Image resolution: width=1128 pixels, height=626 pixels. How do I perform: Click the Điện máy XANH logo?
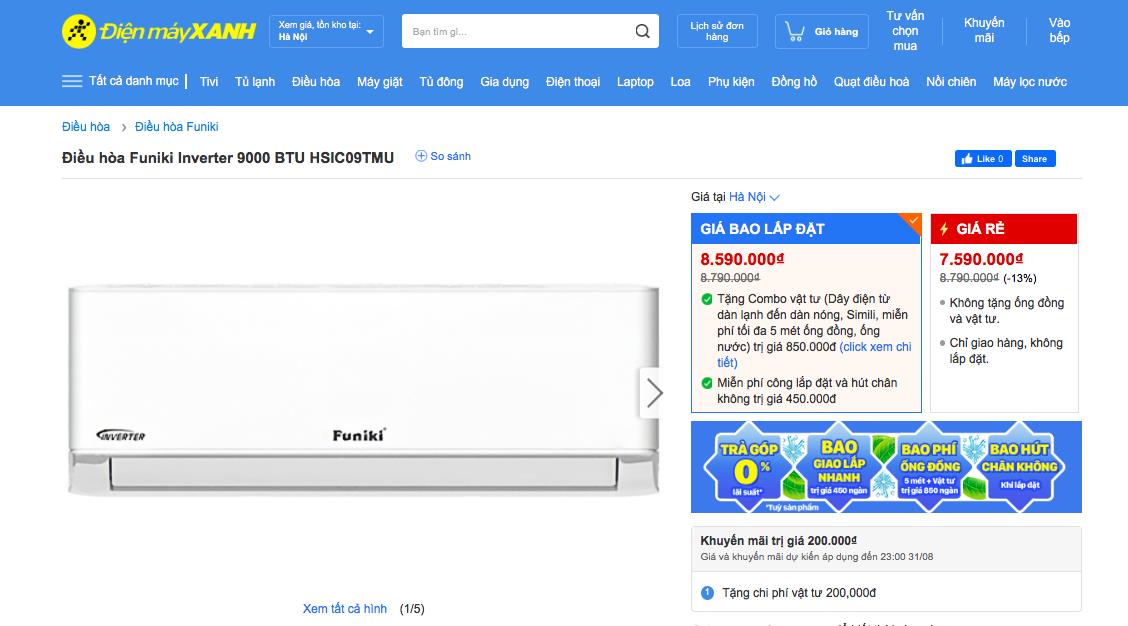point(158,32)
